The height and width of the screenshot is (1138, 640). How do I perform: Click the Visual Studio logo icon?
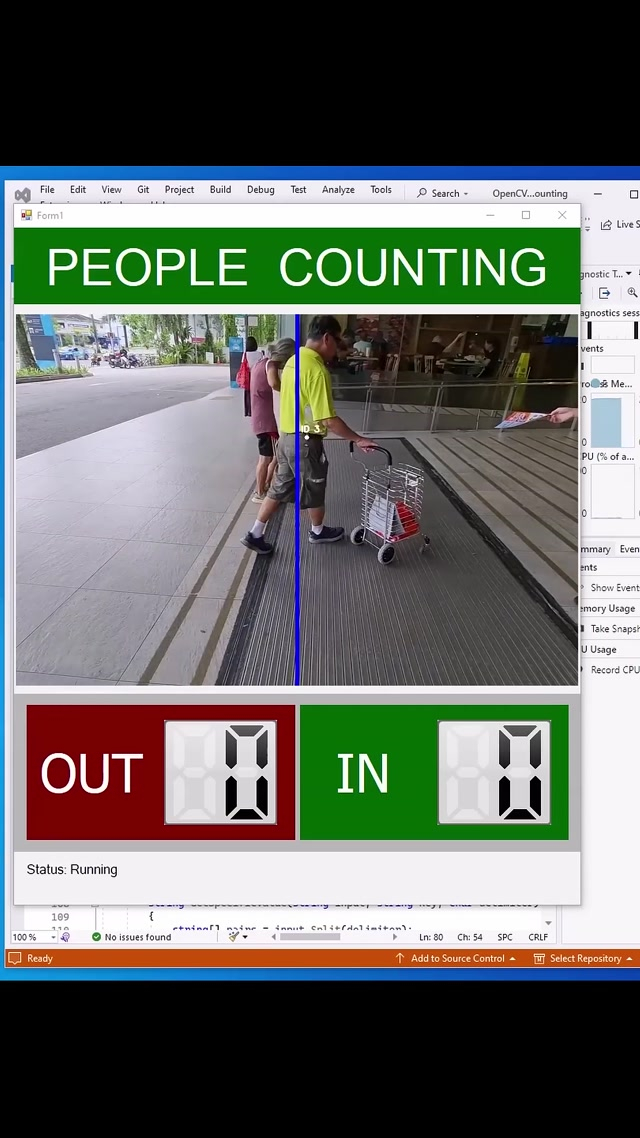(22, 194)
